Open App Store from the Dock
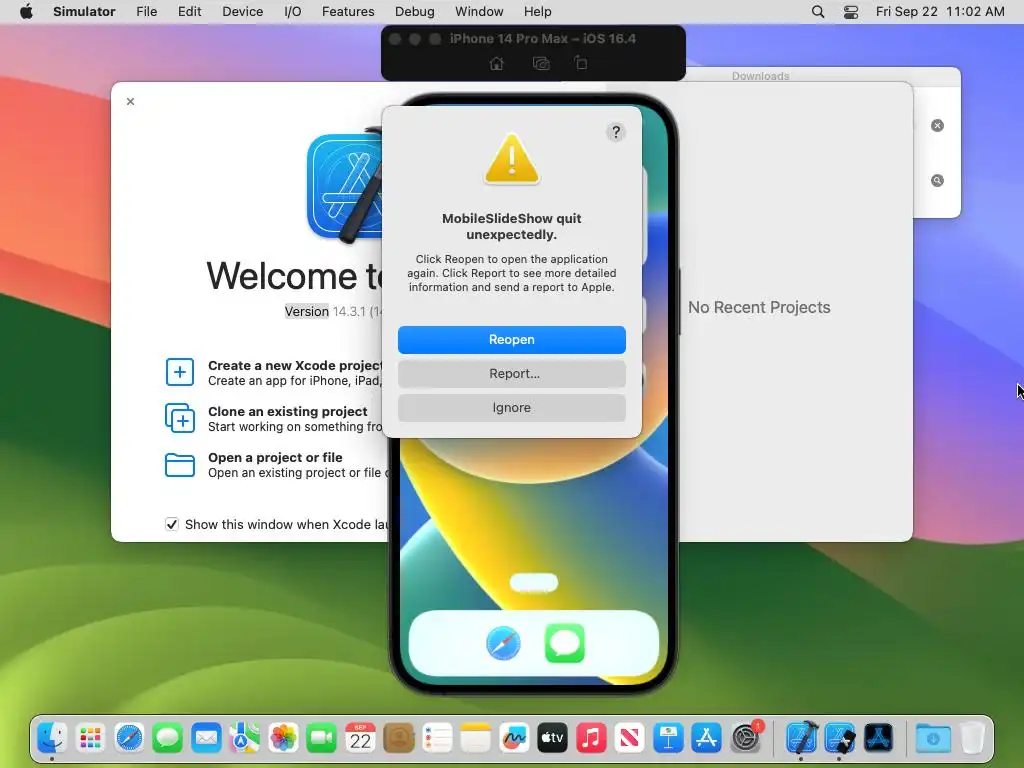The height and width of the screenshot is (768, 1024). pyautogui.click(x=707, y=738)
